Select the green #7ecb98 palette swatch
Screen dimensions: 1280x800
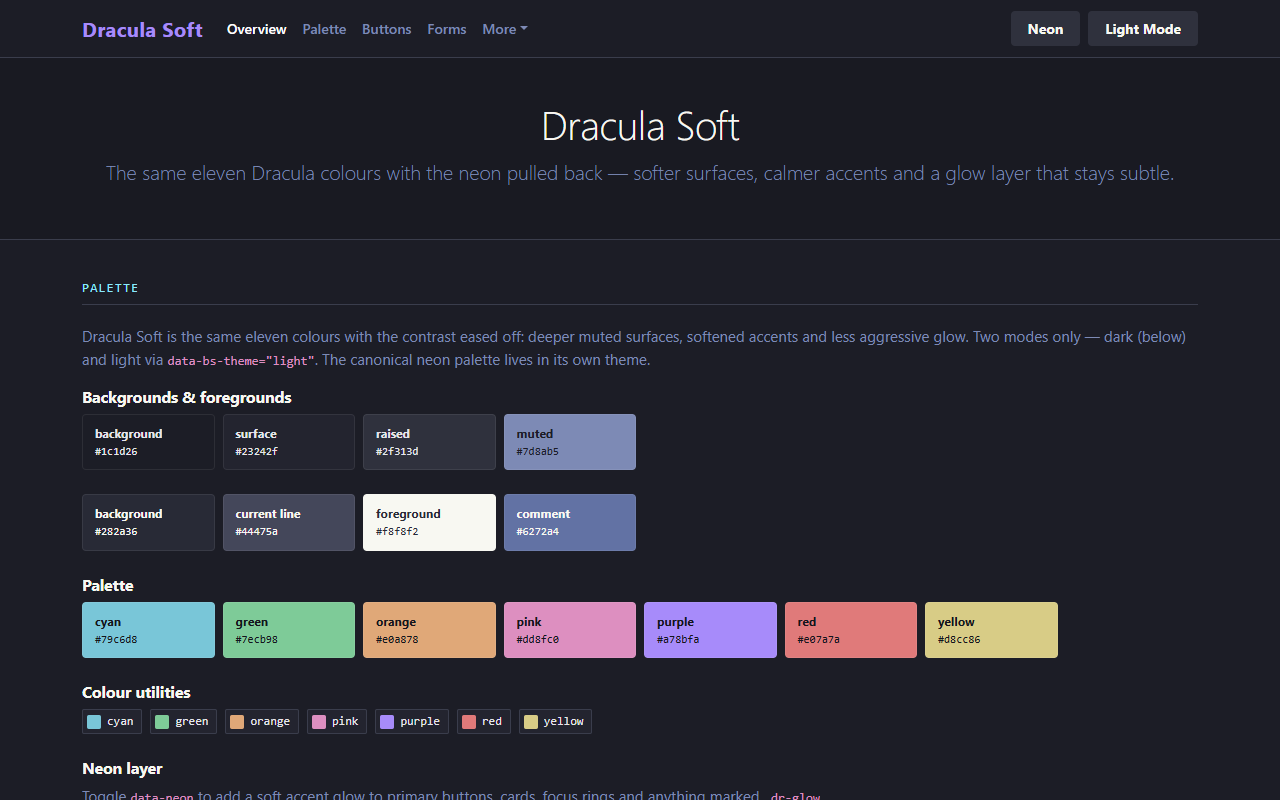(289, 630)
